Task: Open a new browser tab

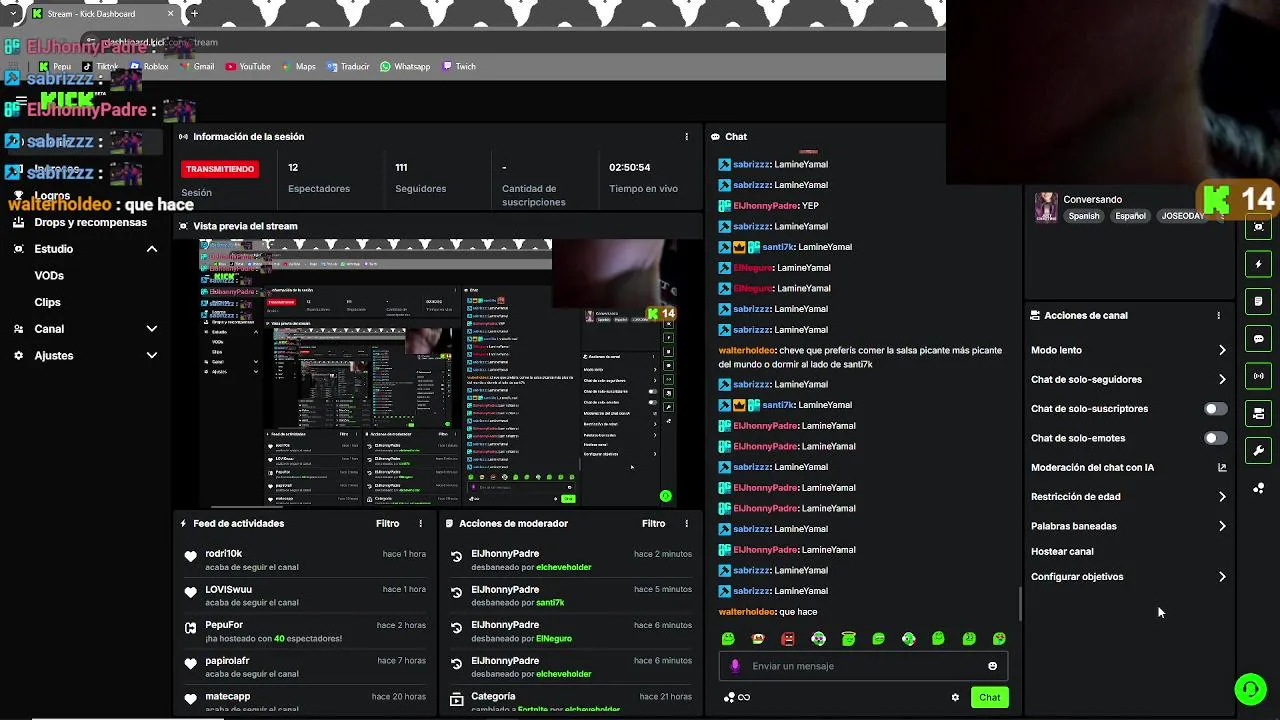Action: (x=194, y=14)
